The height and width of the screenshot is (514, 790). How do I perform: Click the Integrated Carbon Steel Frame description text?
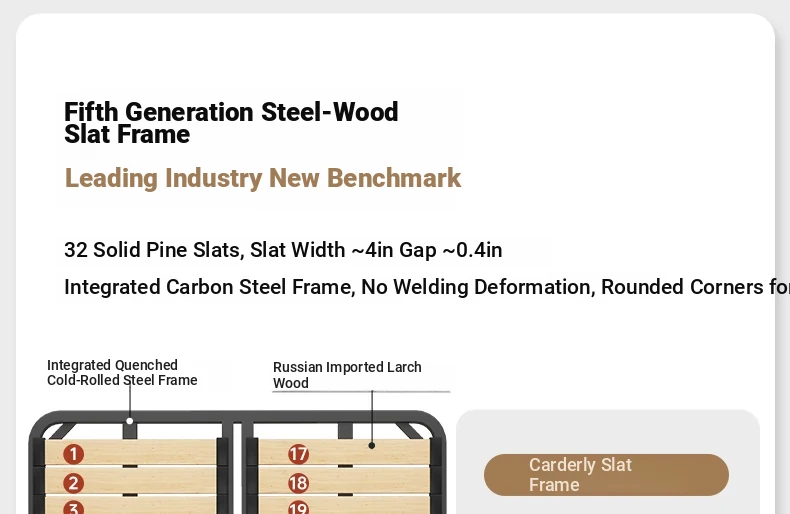pyautogui.click(x=427, y=287)
